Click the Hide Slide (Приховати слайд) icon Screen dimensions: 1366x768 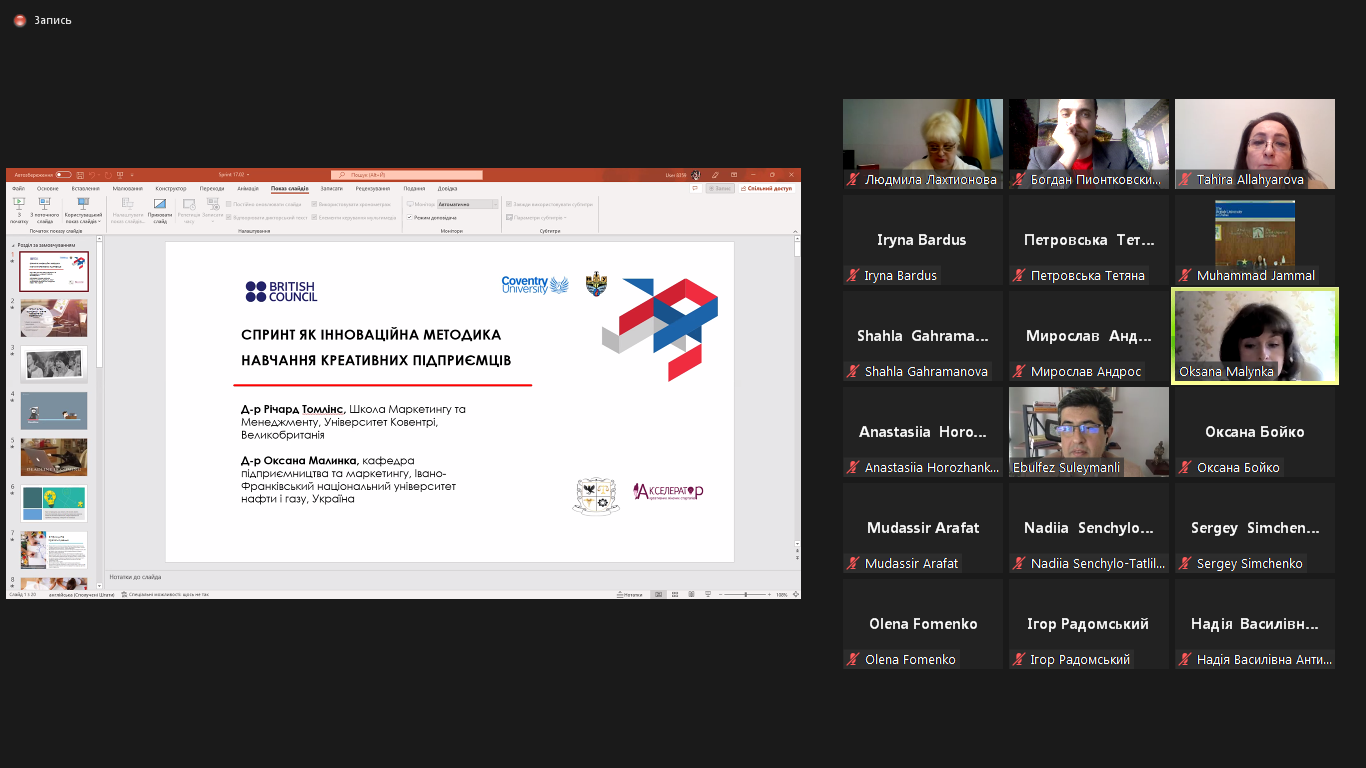tap(160, 207)
